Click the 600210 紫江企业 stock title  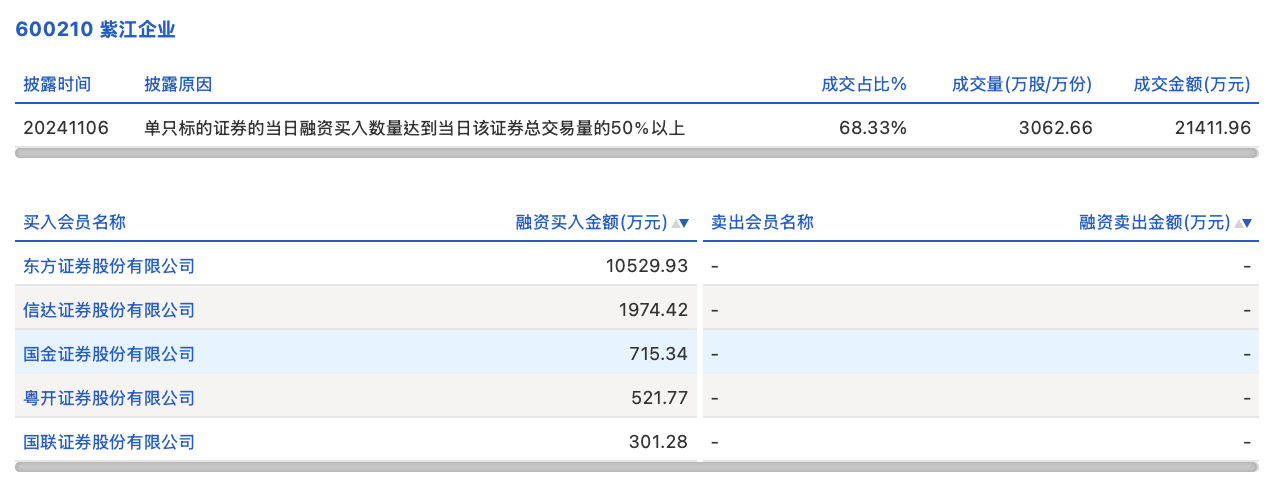(x=95, y=30)
